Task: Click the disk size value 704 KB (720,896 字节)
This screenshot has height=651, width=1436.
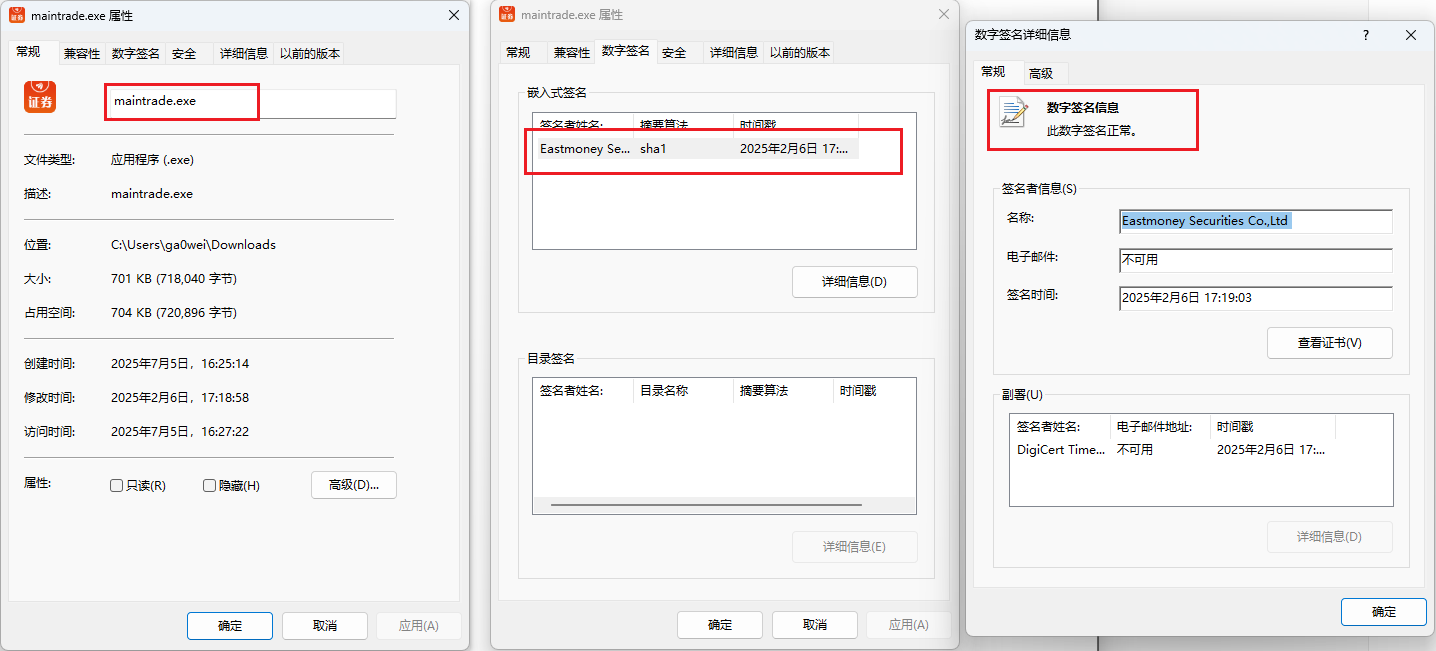Action: pyautogui.click(x=174, y=313)
